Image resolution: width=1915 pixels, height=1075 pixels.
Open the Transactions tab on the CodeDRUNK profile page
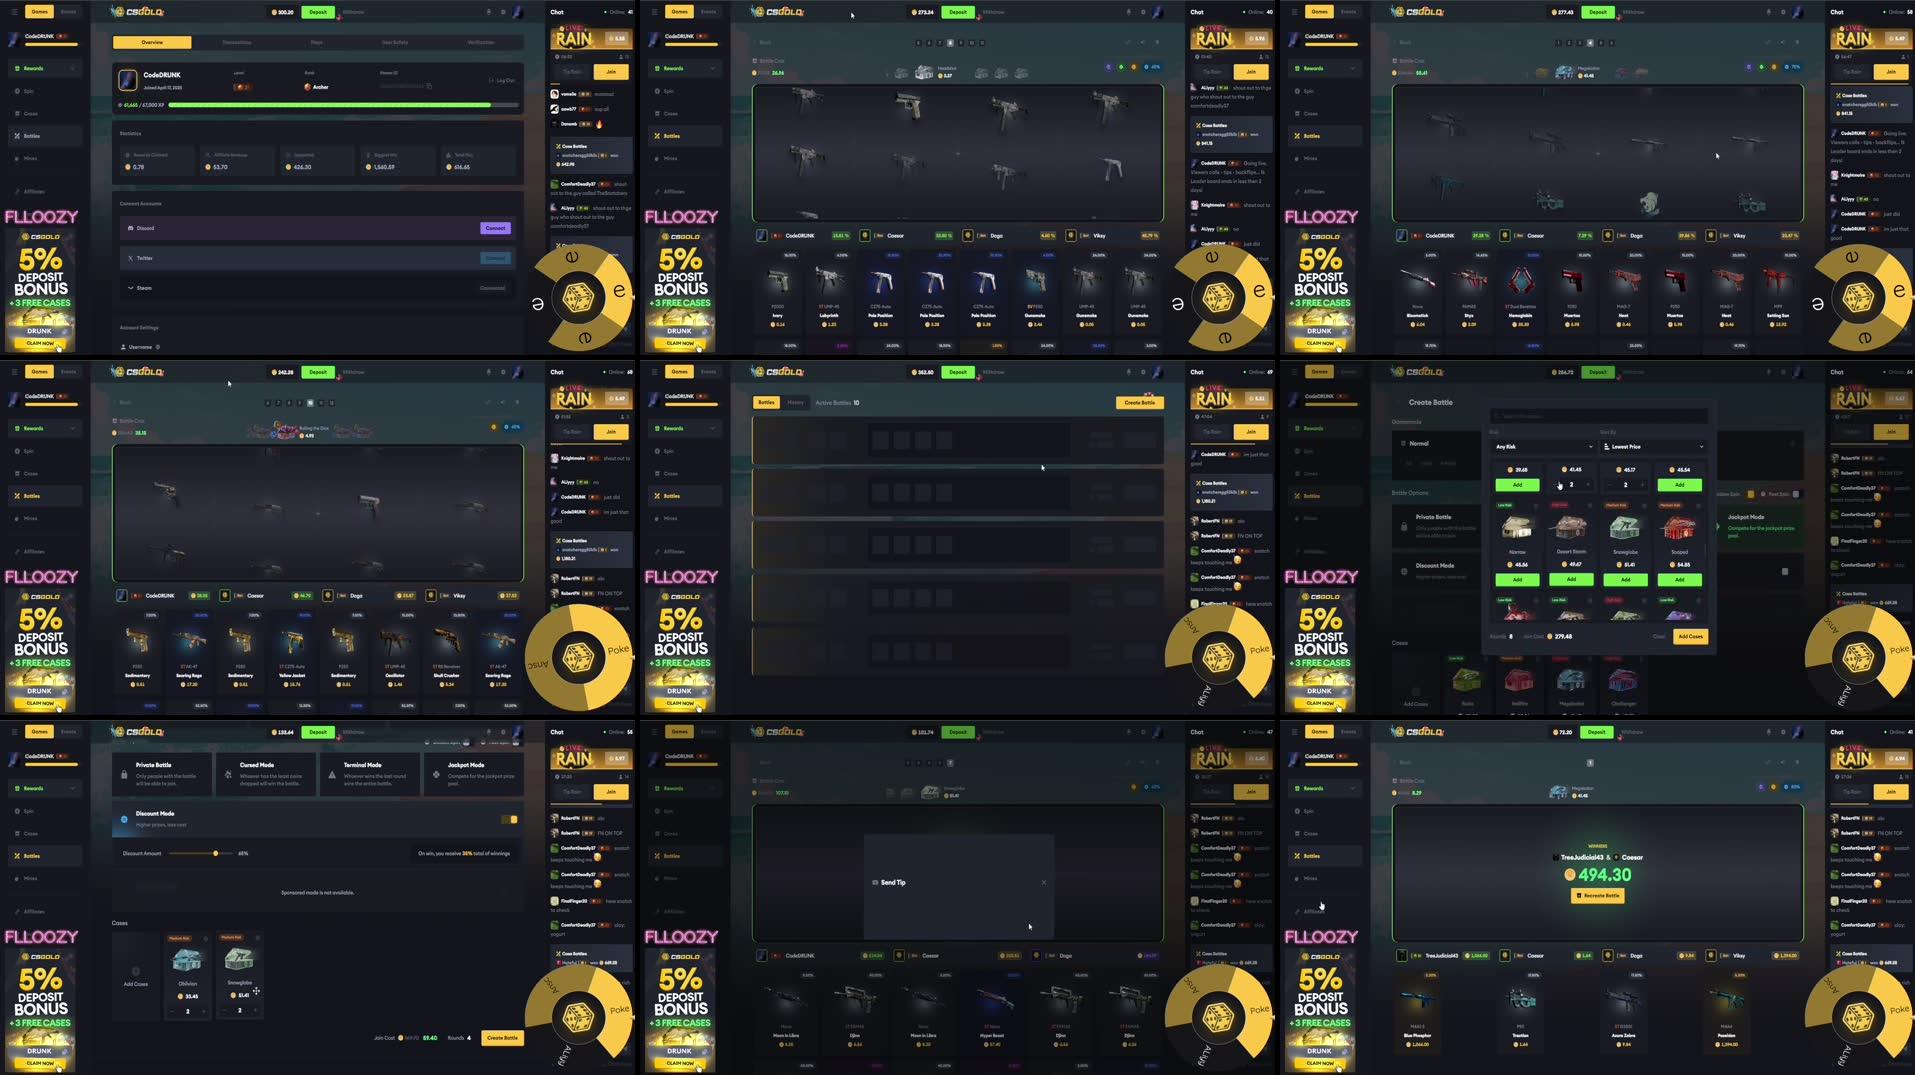[236, 42]
